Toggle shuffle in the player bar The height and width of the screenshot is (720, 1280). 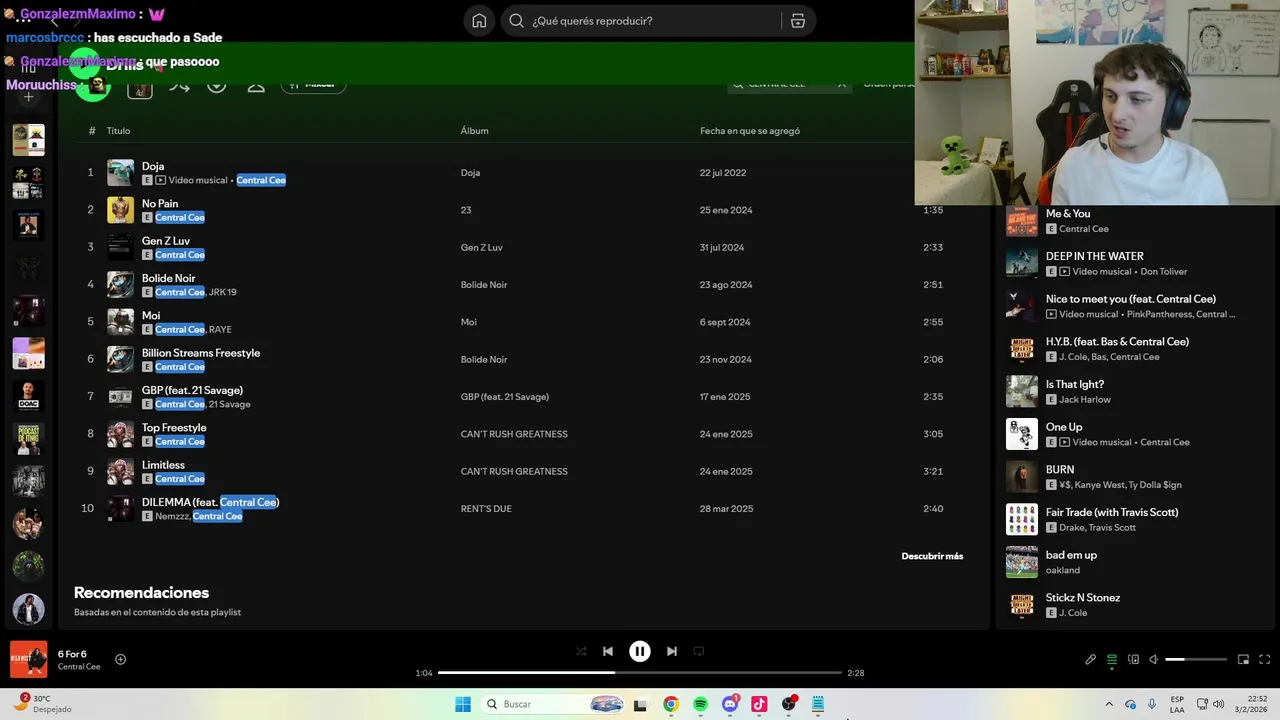(581, 651)
